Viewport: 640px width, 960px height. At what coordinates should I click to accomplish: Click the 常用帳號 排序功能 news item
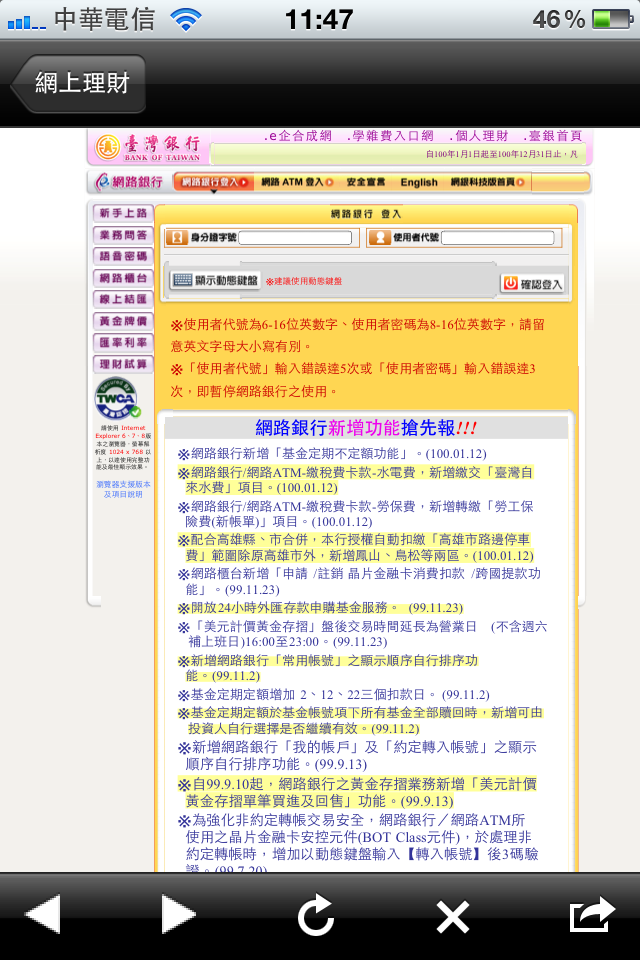pos(328,668)
